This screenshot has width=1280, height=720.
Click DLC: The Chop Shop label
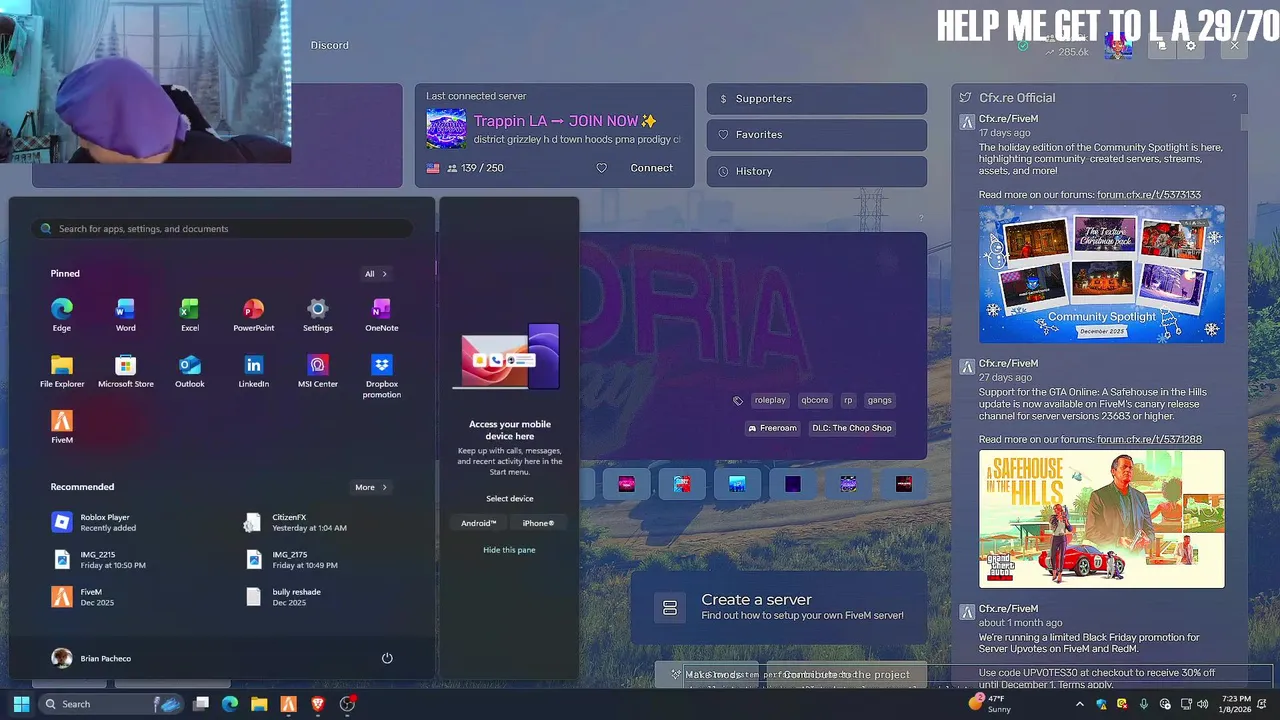click(851, 428)
